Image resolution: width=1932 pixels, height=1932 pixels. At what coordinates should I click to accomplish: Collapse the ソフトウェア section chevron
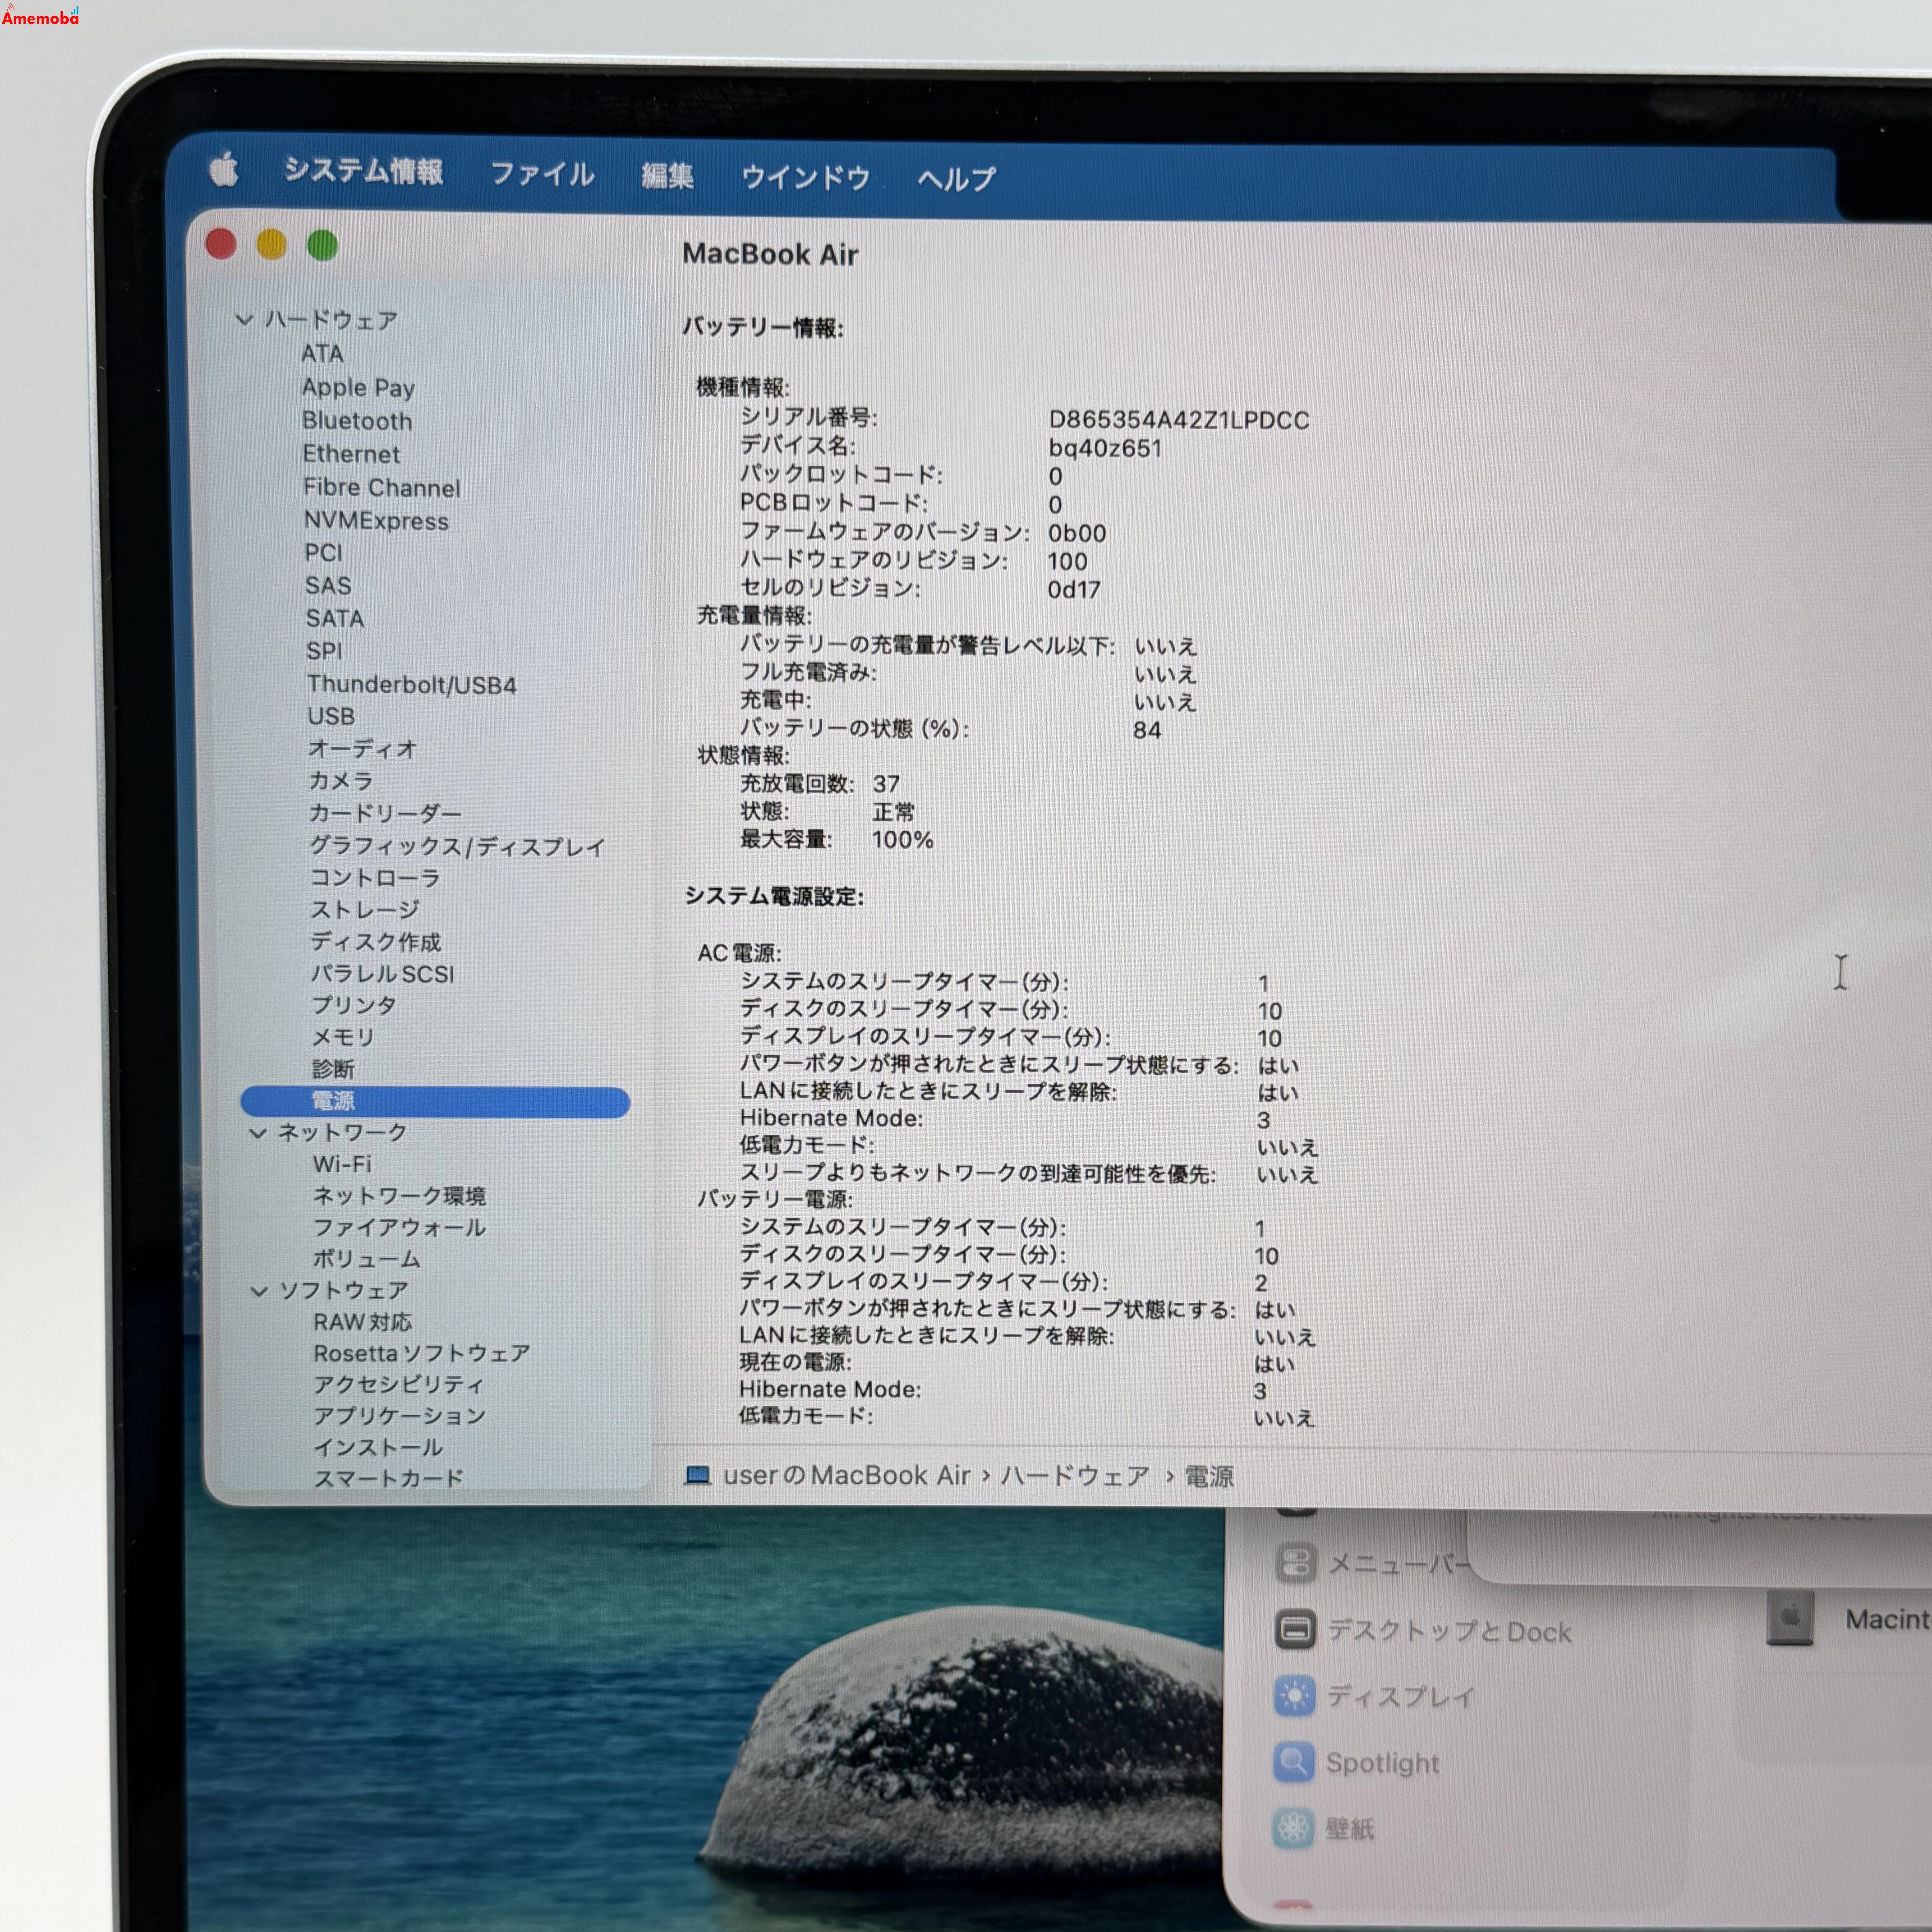point(259,1291)
